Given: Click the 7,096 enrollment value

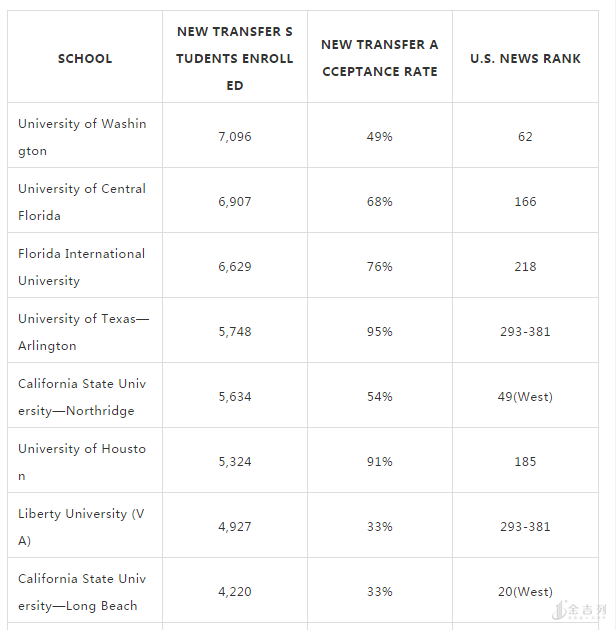Looking at the screenshot, I should (235, 137).
